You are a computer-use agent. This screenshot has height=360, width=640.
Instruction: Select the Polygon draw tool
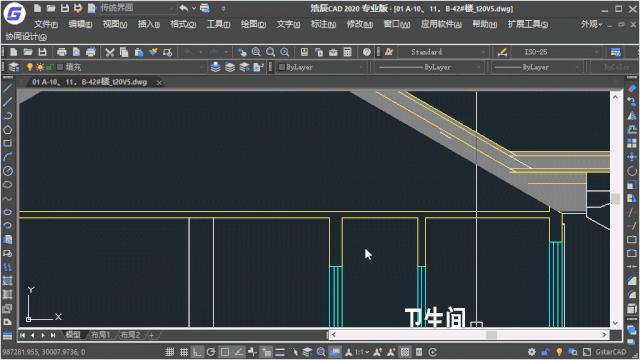(x=7, y=130)
